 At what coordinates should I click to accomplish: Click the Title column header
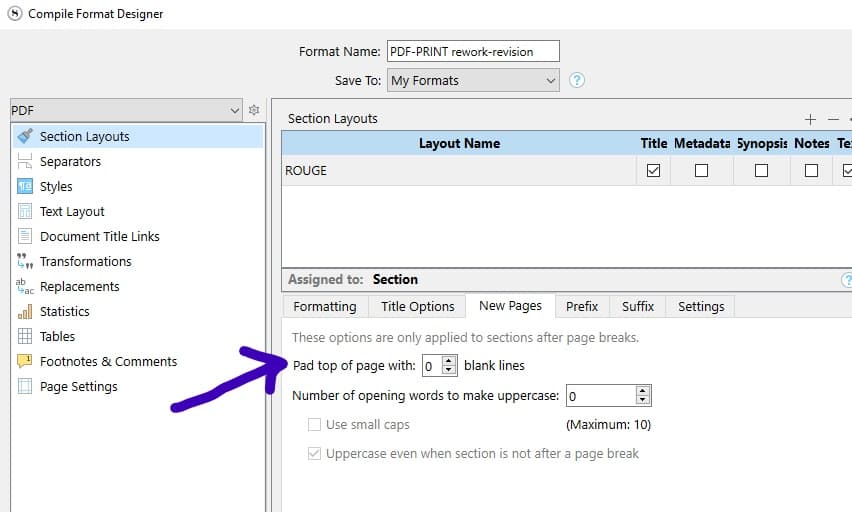(x=654, y=143)
